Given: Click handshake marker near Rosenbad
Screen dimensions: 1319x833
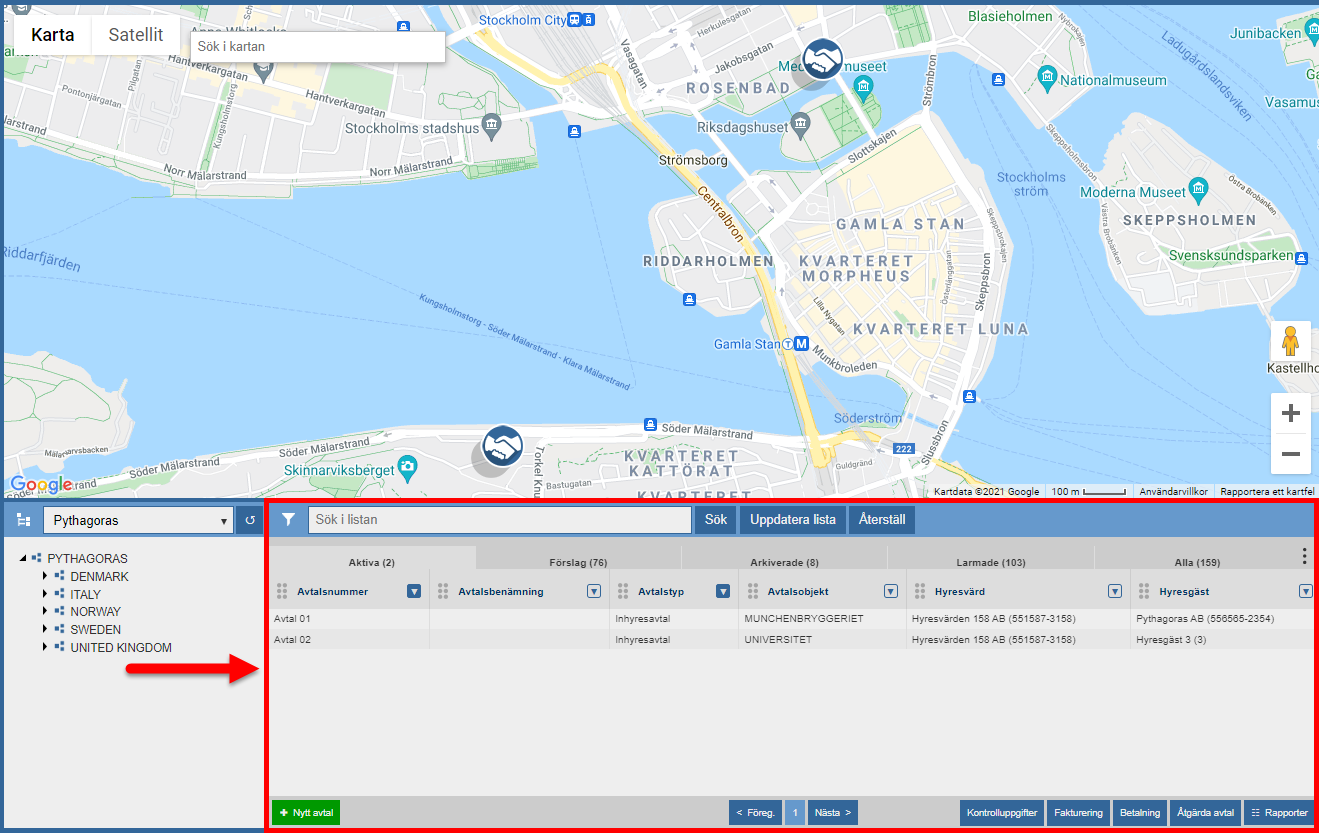Looking at the screenshot, I should pos(823,59).
